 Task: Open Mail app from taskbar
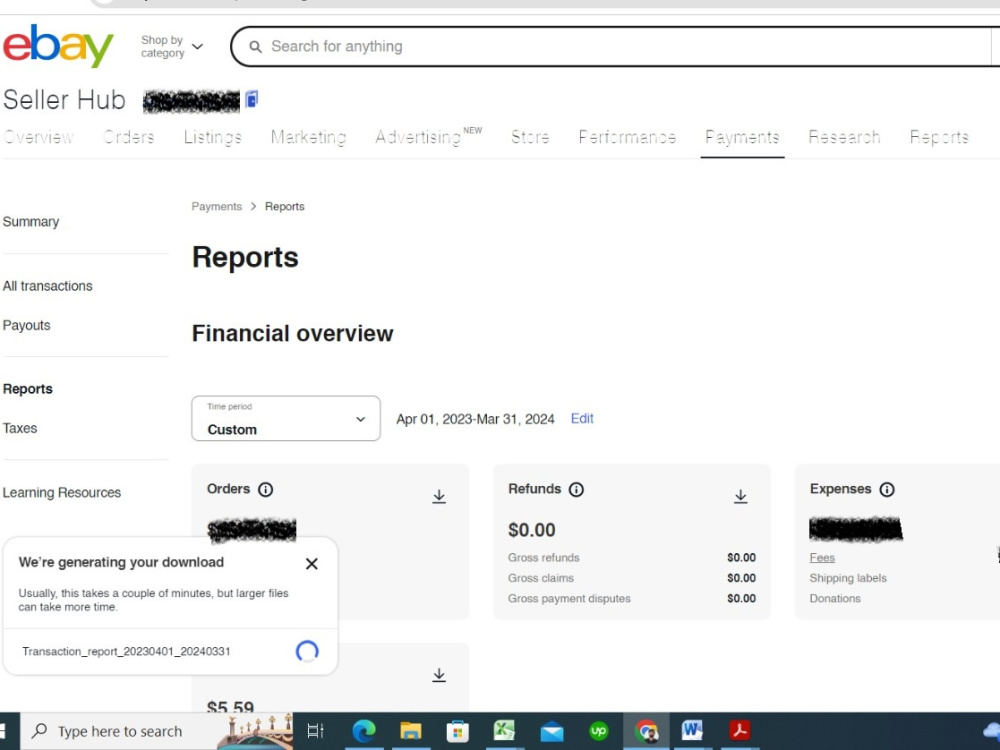point(552,732)
